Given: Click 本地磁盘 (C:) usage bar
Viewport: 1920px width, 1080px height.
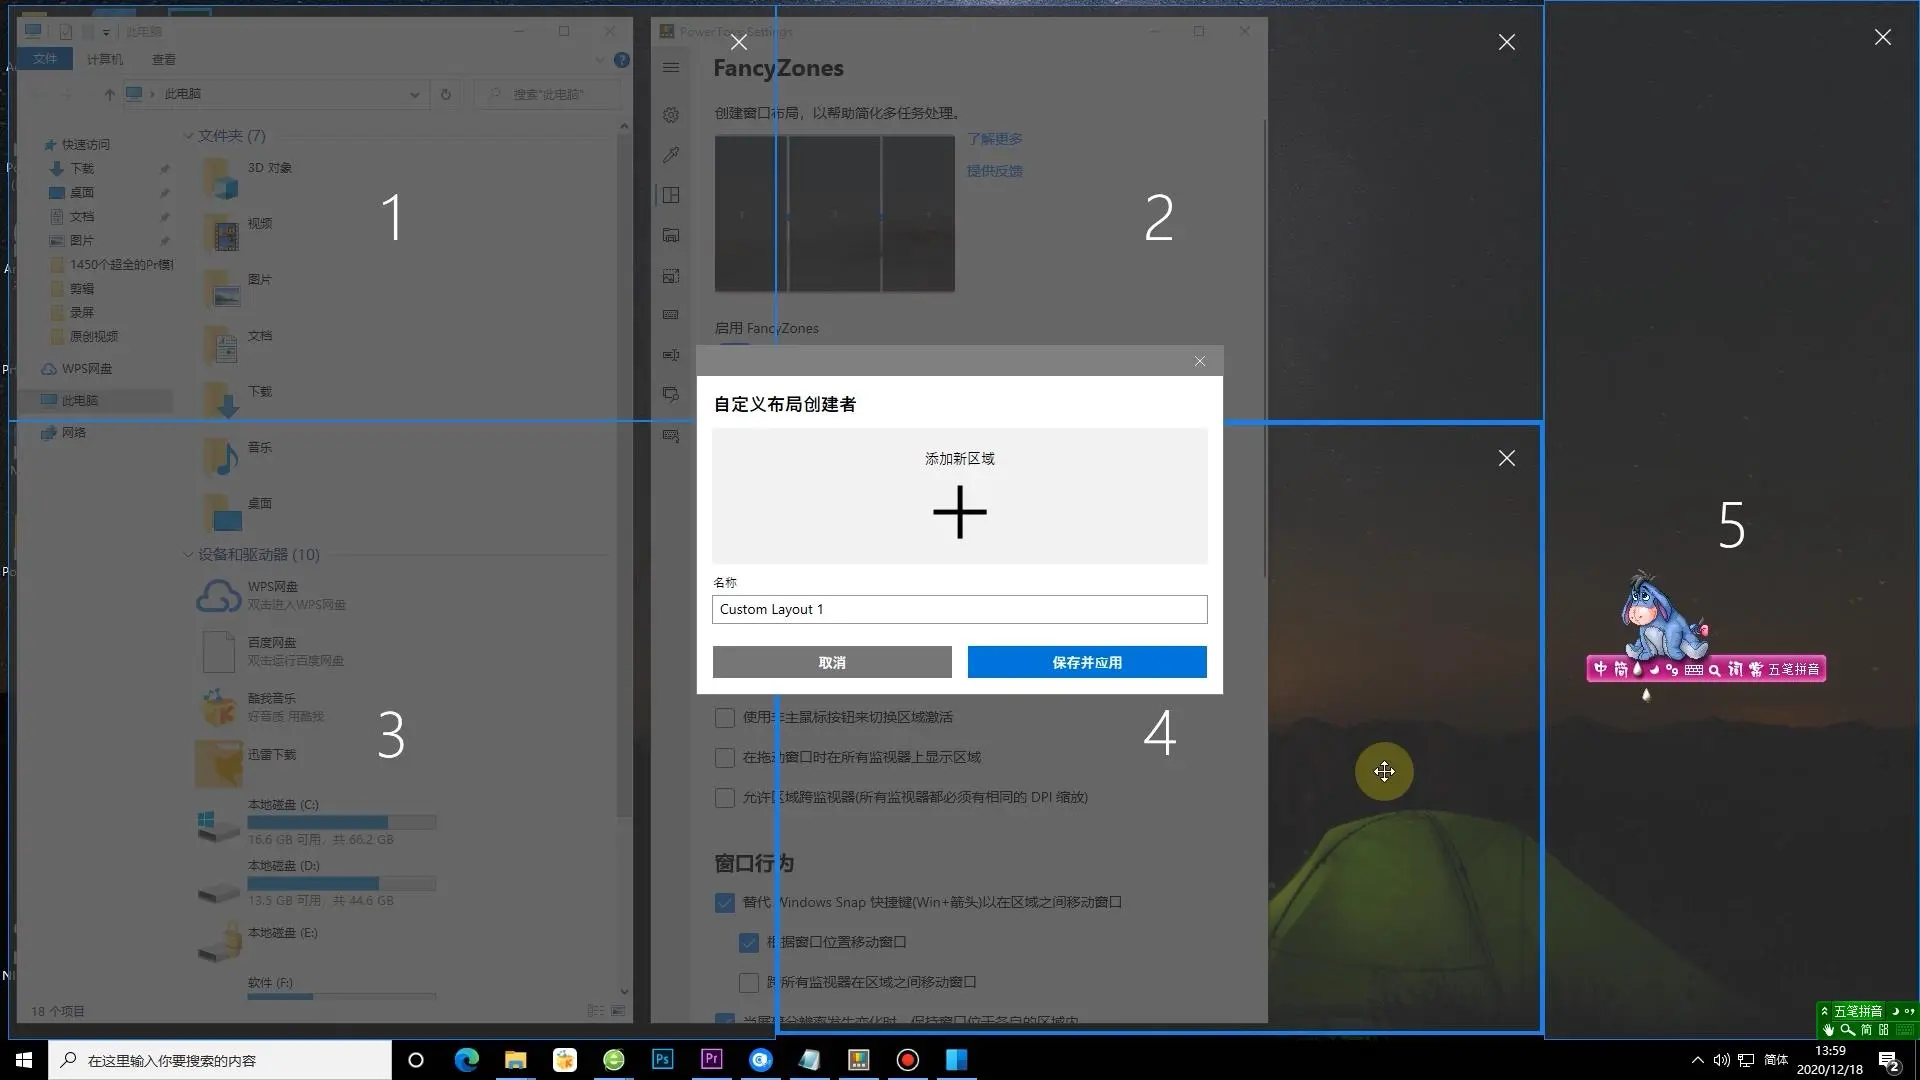Looking at the screenshot, I should pos(342,822).
